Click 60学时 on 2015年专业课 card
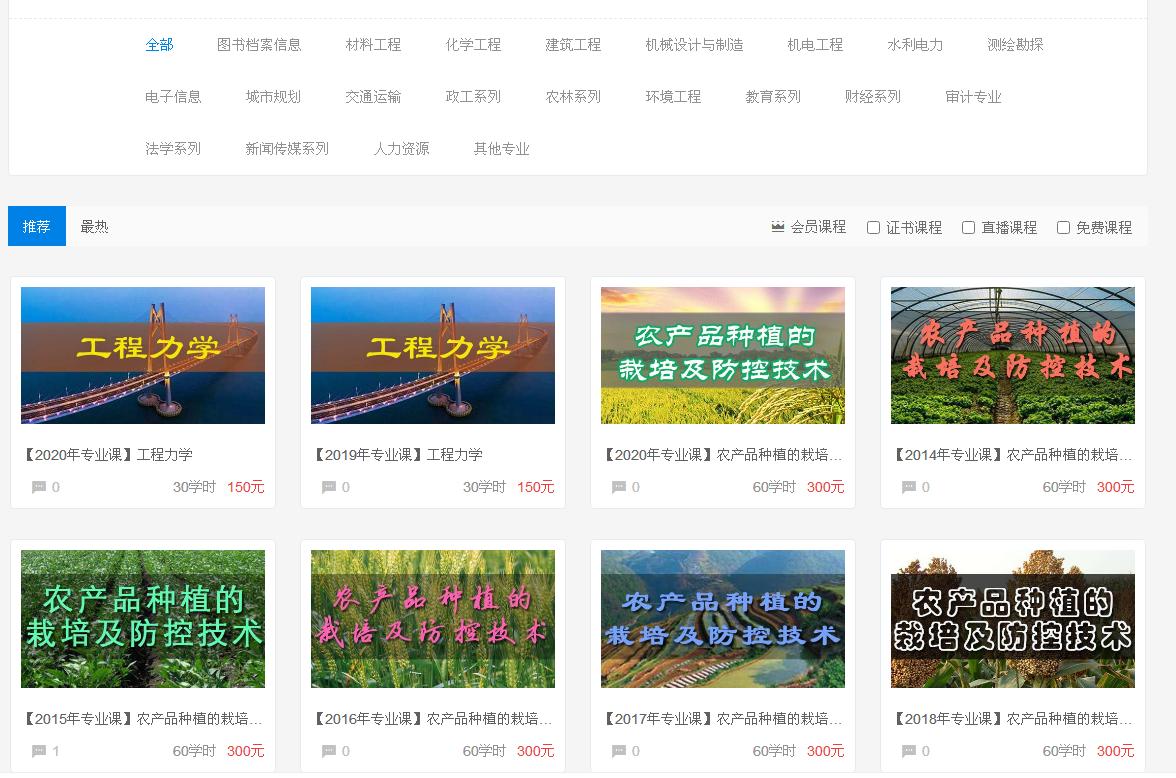Image resolution: width=1176 pixels, height=778 pixels. coord(194,751)
